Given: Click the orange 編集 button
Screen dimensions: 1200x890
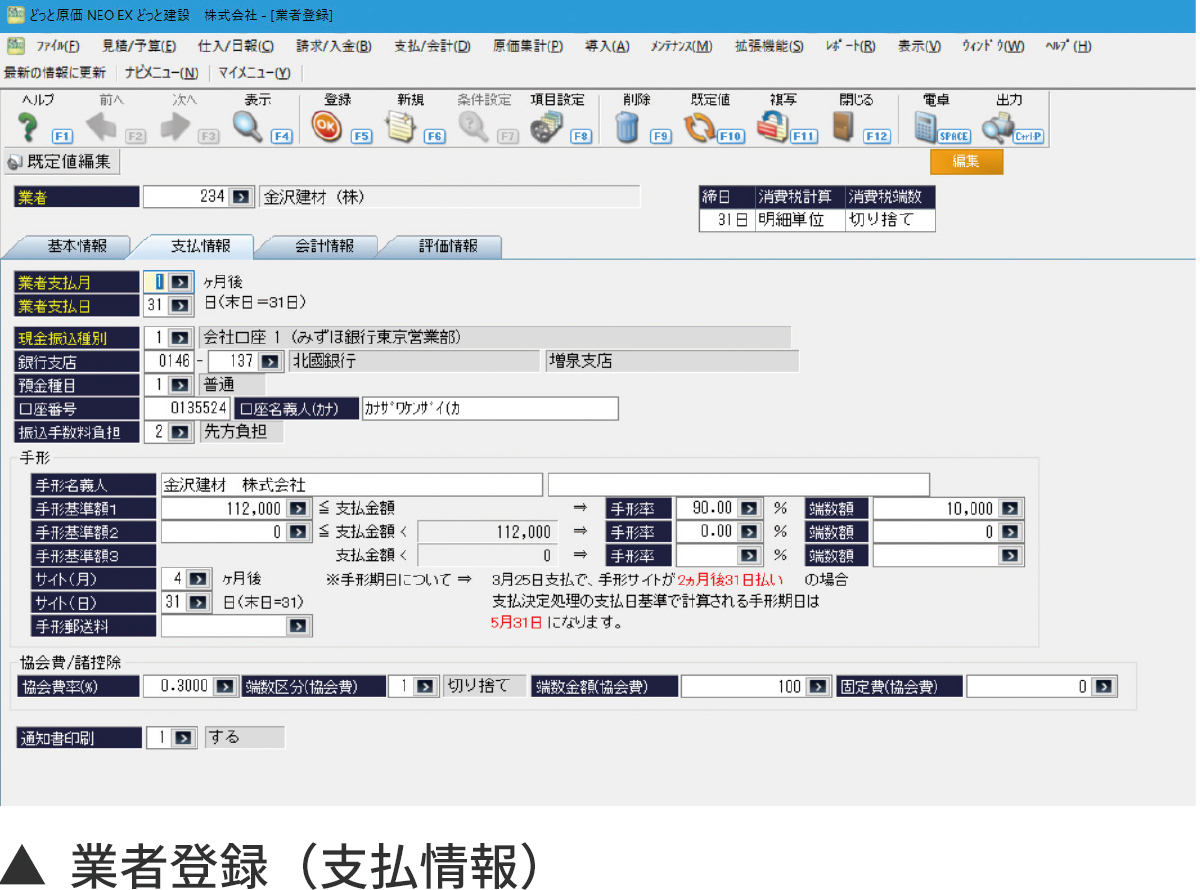Looking at the screenshot, I should 965,162.
